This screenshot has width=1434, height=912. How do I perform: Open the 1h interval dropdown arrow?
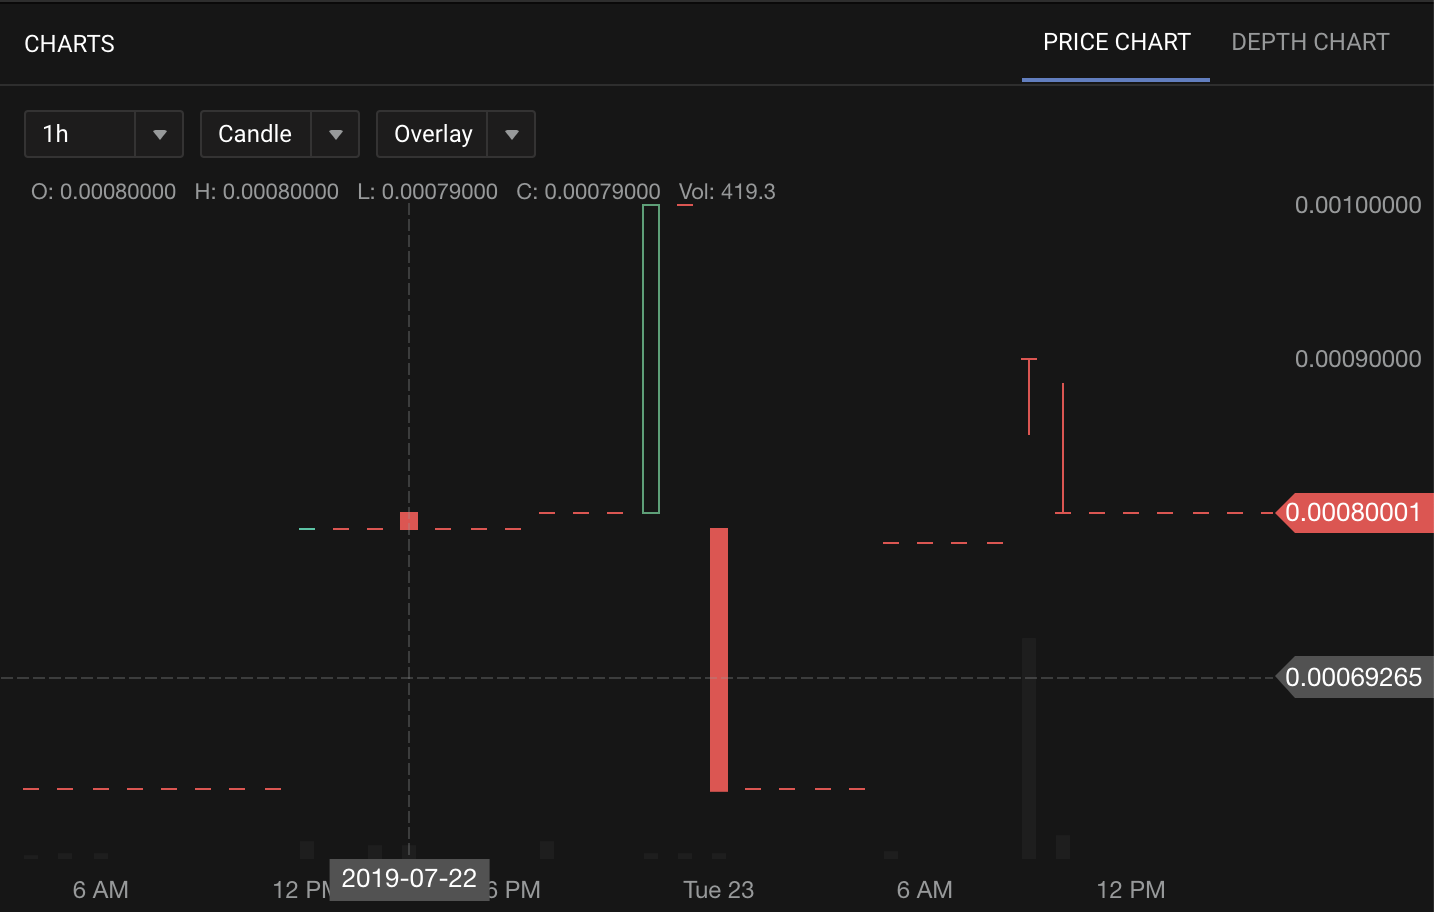click(159, 134)
